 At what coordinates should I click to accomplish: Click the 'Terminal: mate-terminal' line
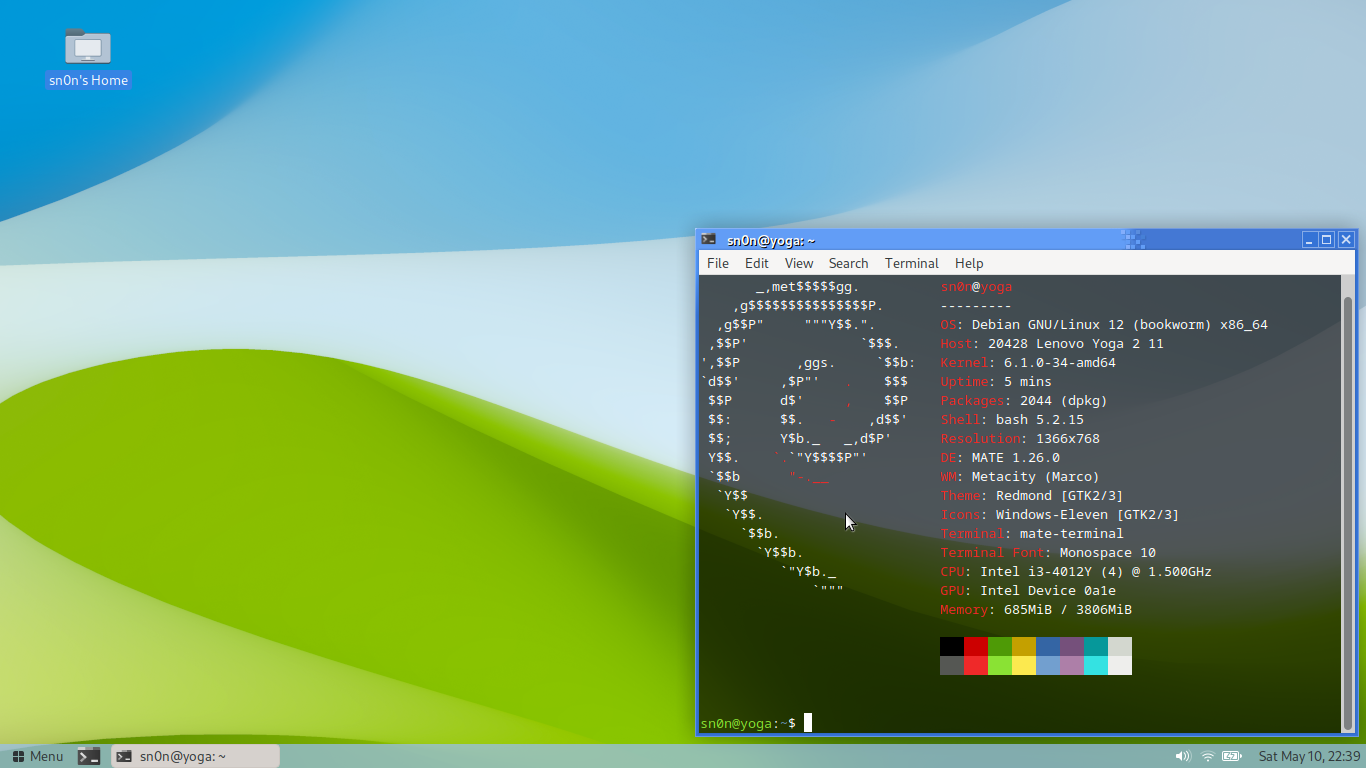pyautogui.click(x=1032, y=534)
